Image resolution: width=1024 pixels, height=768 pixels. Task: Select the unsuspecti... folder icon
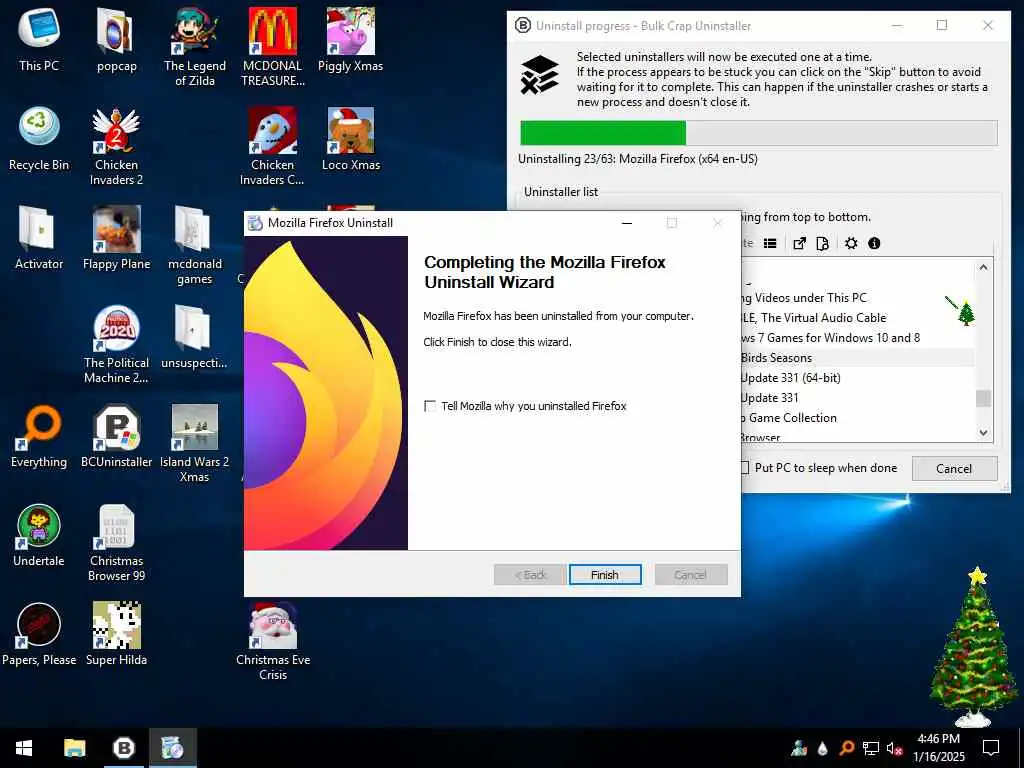point(194,337)
